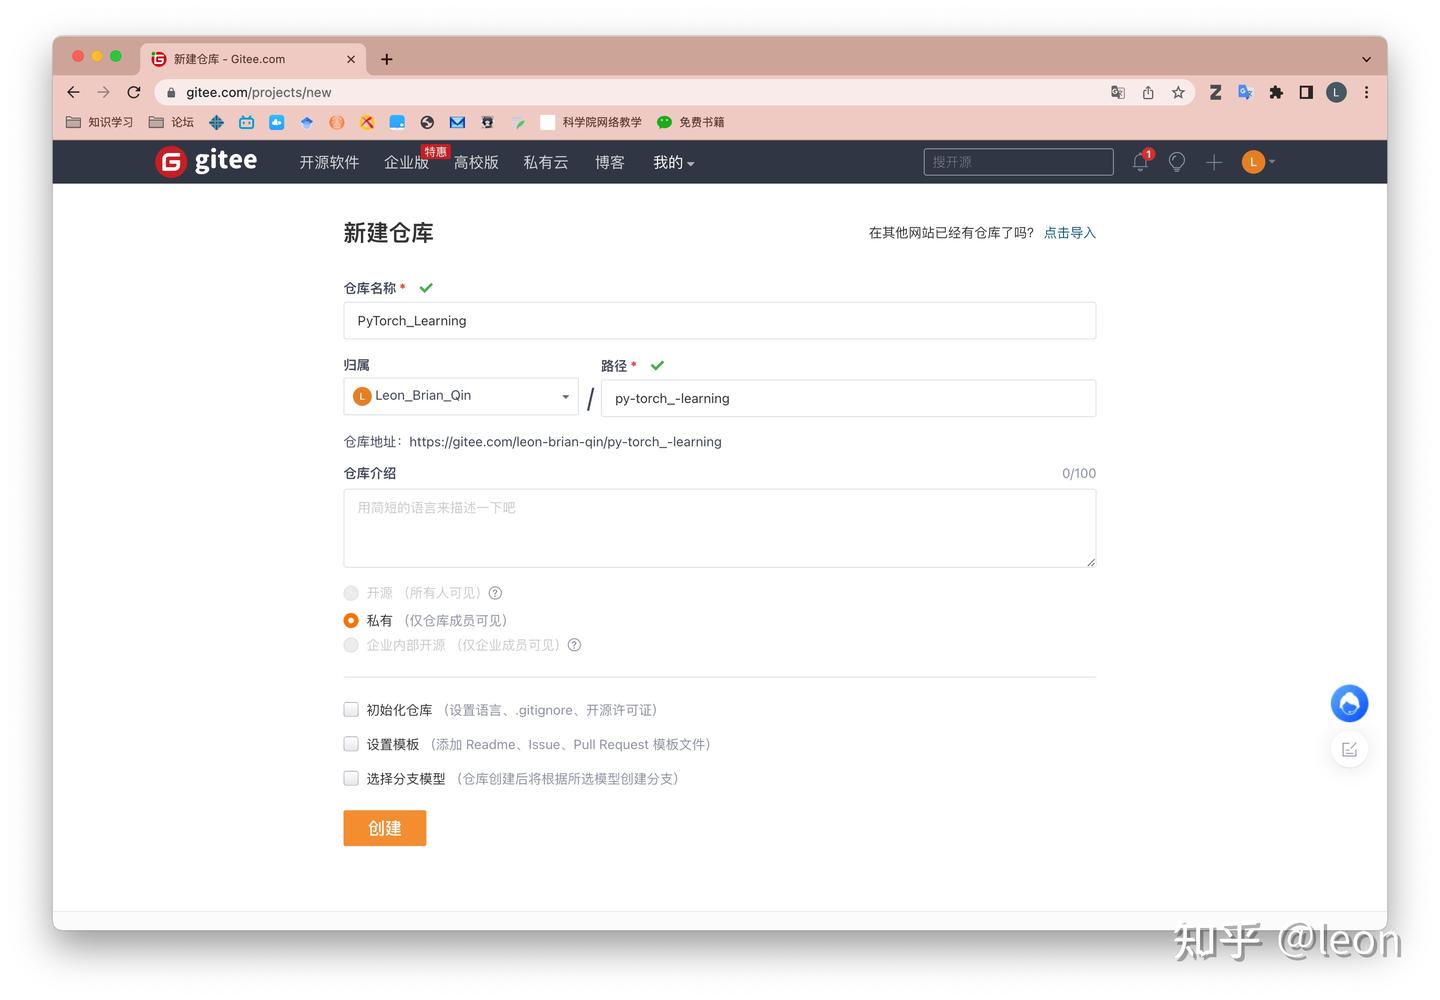Click the floating feedback edit icon
This screenshot has width=1440, height=1000.
[x=1349, y=749]
